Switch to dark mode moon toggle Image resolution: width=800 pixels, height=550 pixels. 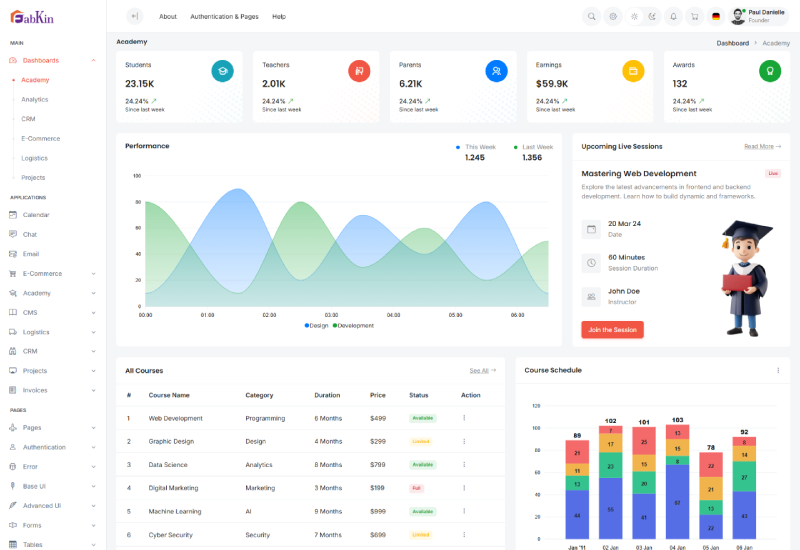click(651, 16)
